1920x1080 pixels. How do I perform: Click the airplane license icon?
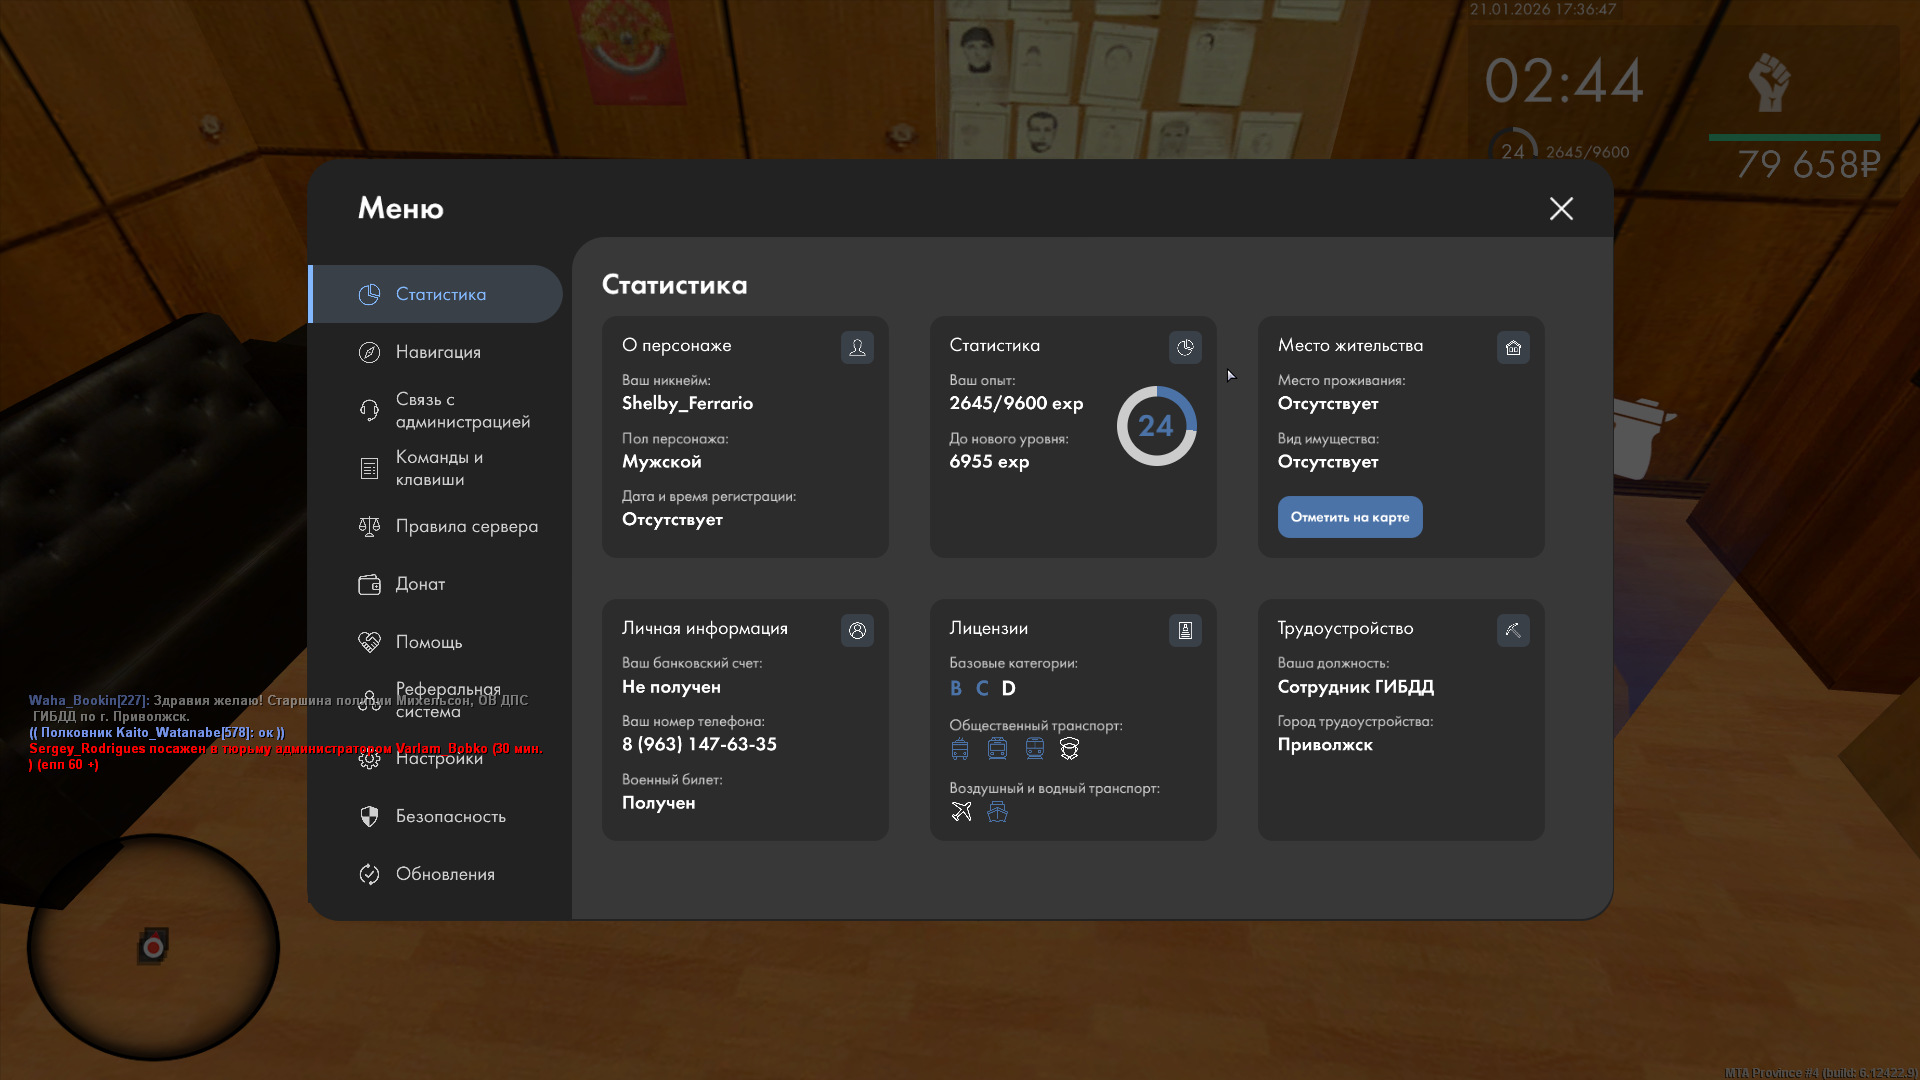(962, 811)
